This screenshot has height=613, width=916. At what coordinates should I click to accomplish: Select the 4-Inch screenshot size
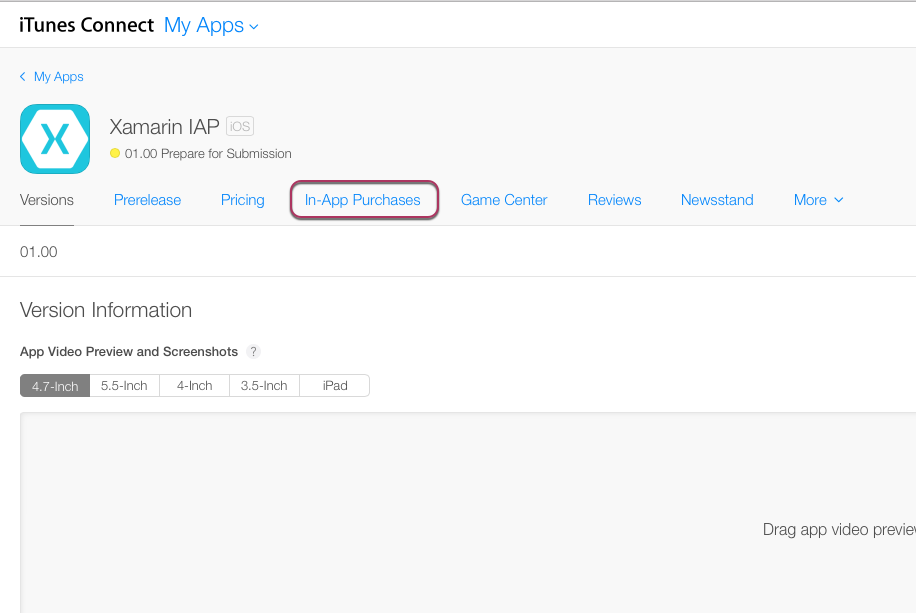(x=195, y=386)
